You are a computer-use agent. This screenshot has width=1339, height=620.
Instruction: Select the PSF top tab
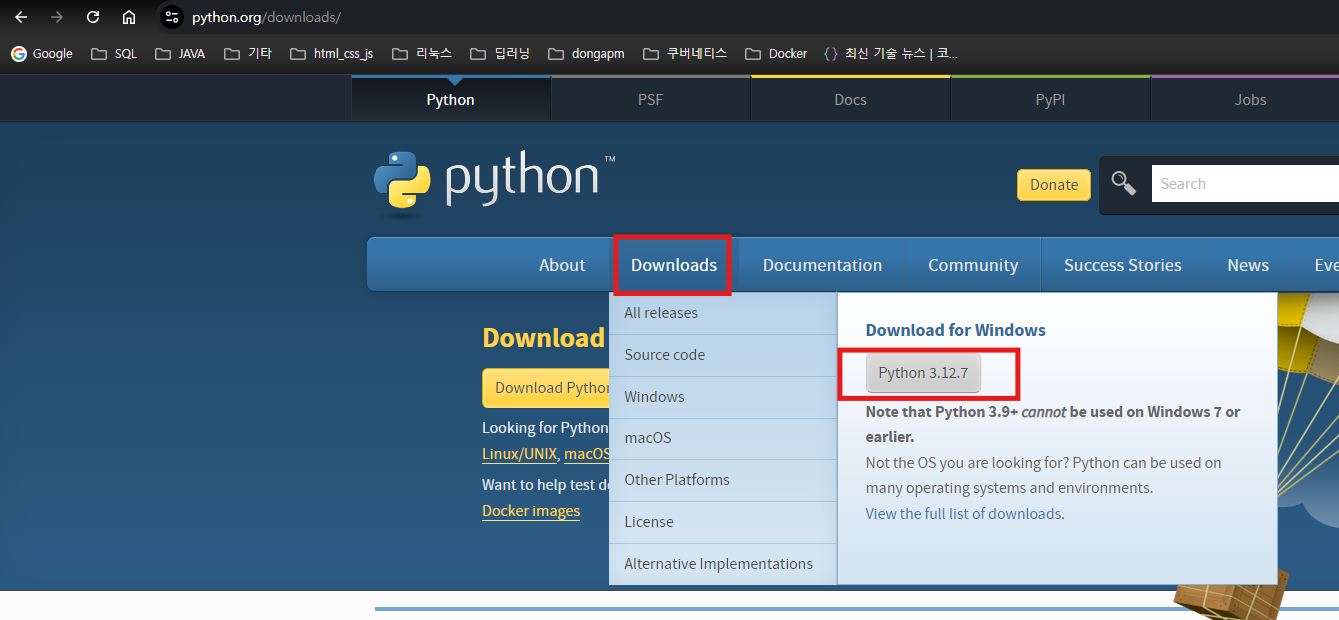(x=650, y=100)
